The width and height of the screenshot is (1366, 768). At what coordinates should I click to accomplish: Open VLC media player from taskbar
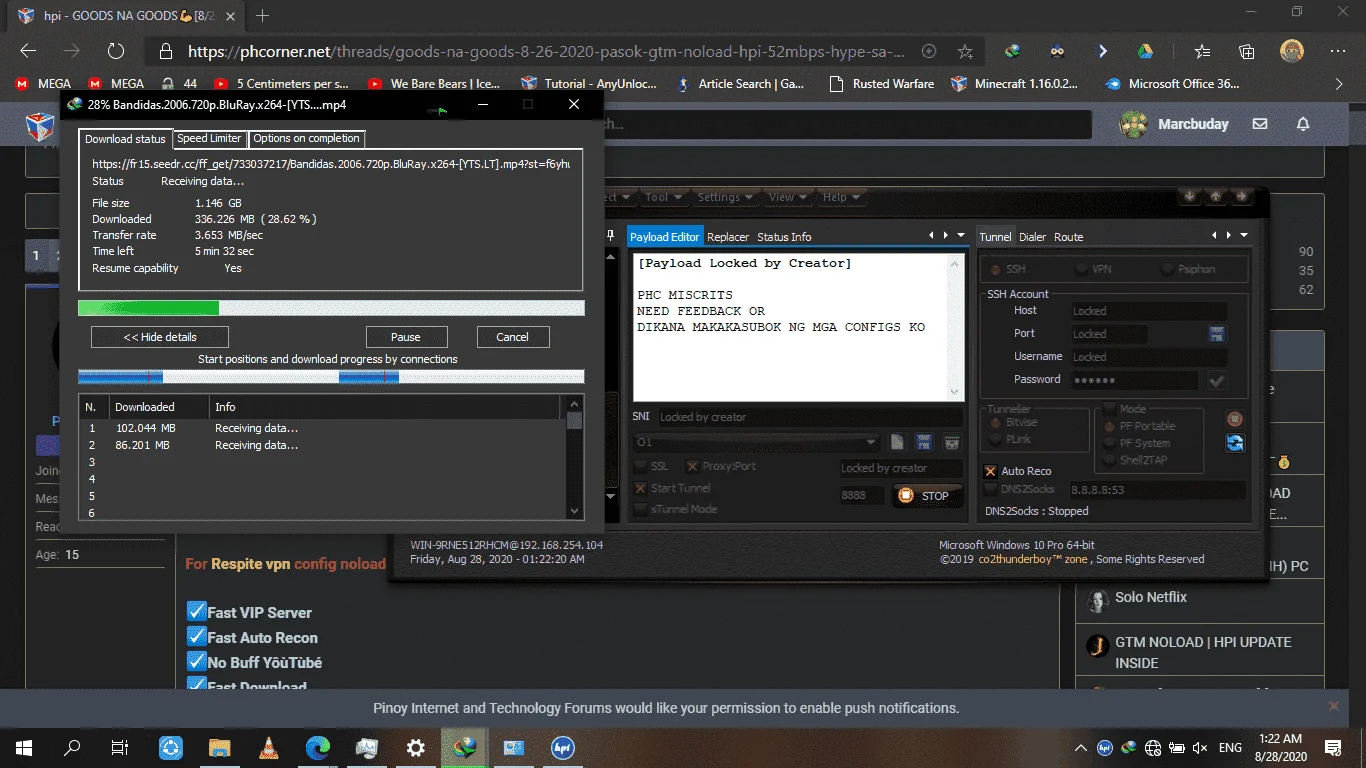pos(269,747)
